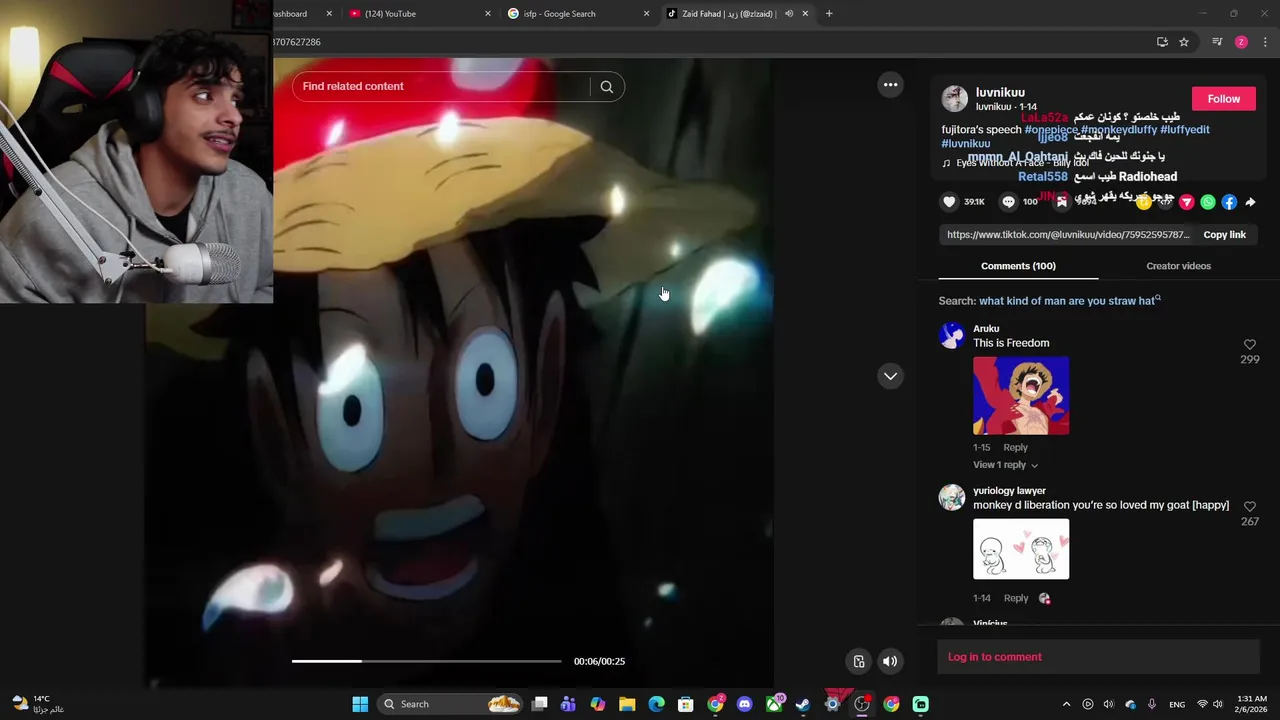Open the "Eyes Without A Face - Billy Idol" sound

coord(1022,163)
